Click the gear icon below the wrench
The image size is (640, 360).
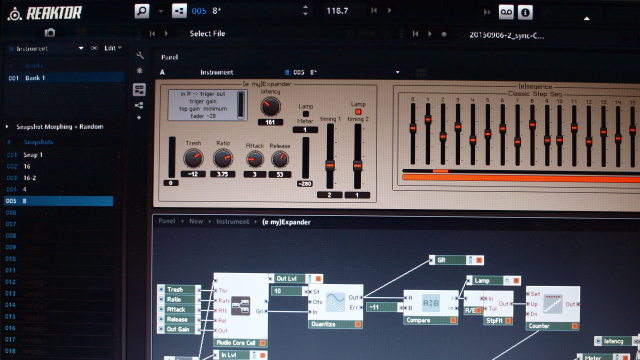click(140, 71)
